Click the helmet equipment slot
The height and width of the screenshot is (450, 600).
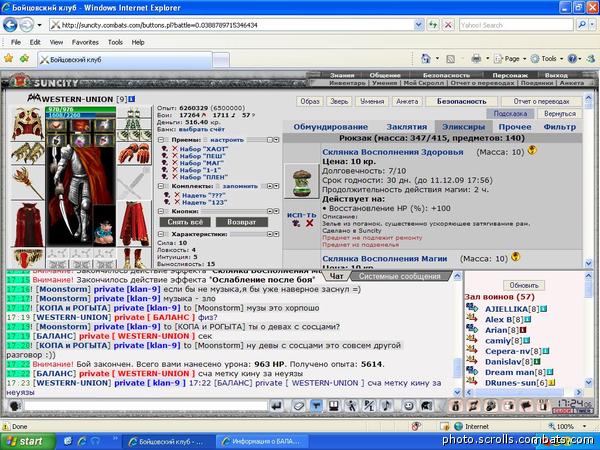[x=27, y=124]
